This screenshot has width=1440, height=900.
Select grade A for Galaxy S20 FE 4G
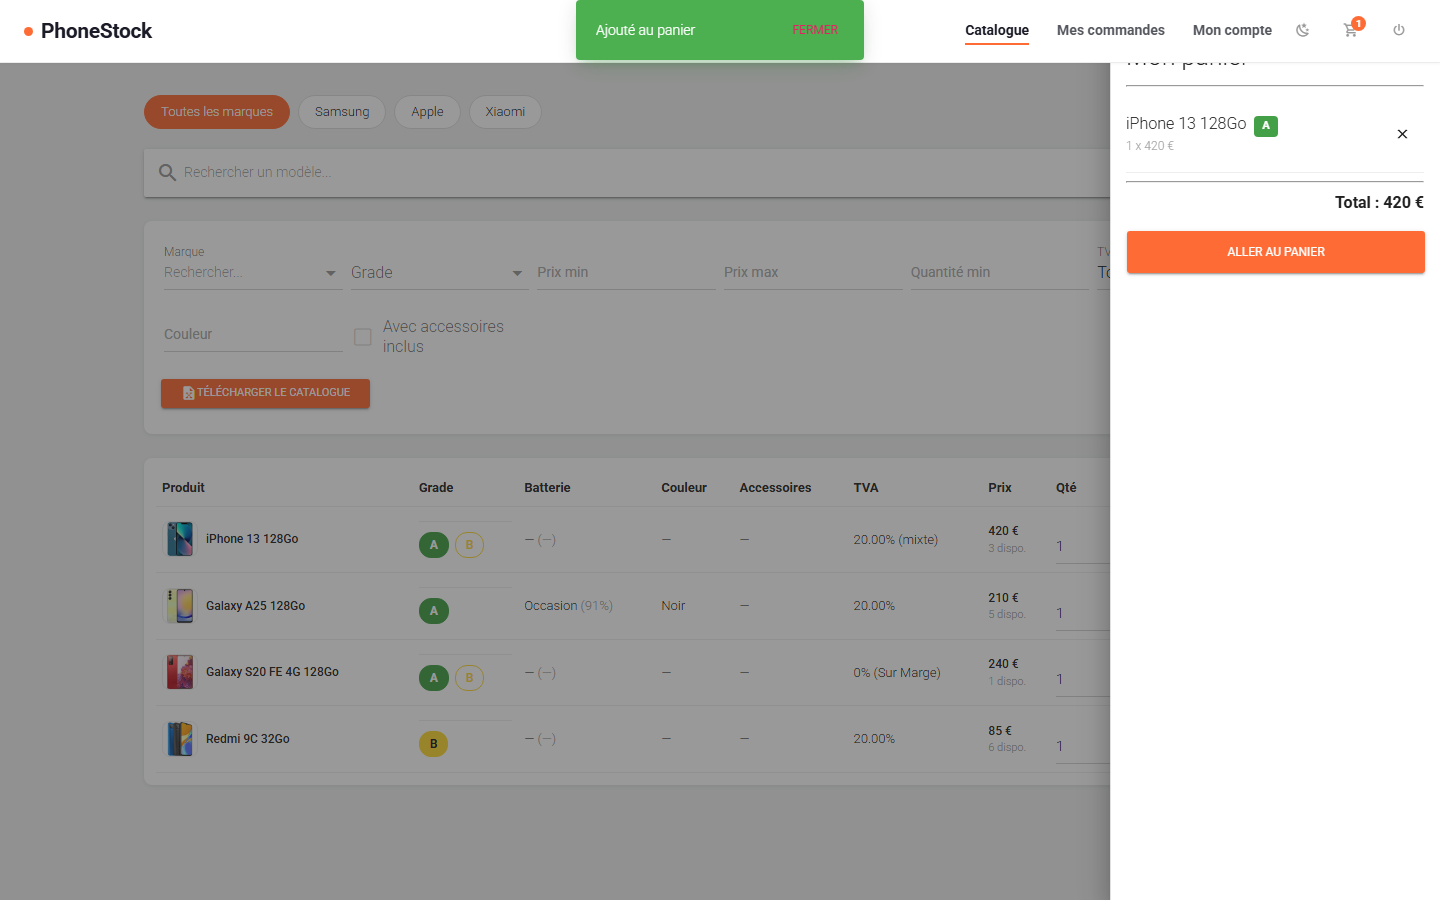coord(434,678)
